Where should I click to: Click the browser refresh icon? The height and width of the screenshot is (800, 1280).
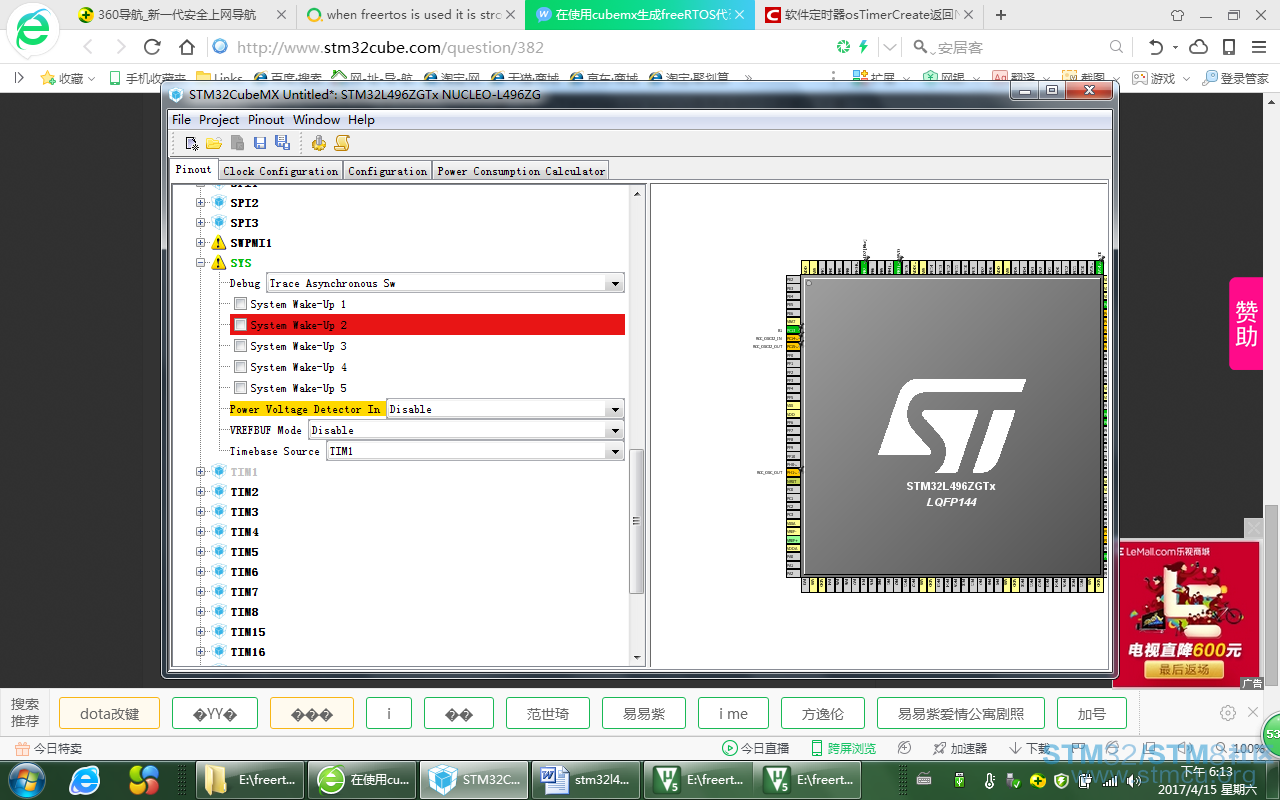coord(152,47)
